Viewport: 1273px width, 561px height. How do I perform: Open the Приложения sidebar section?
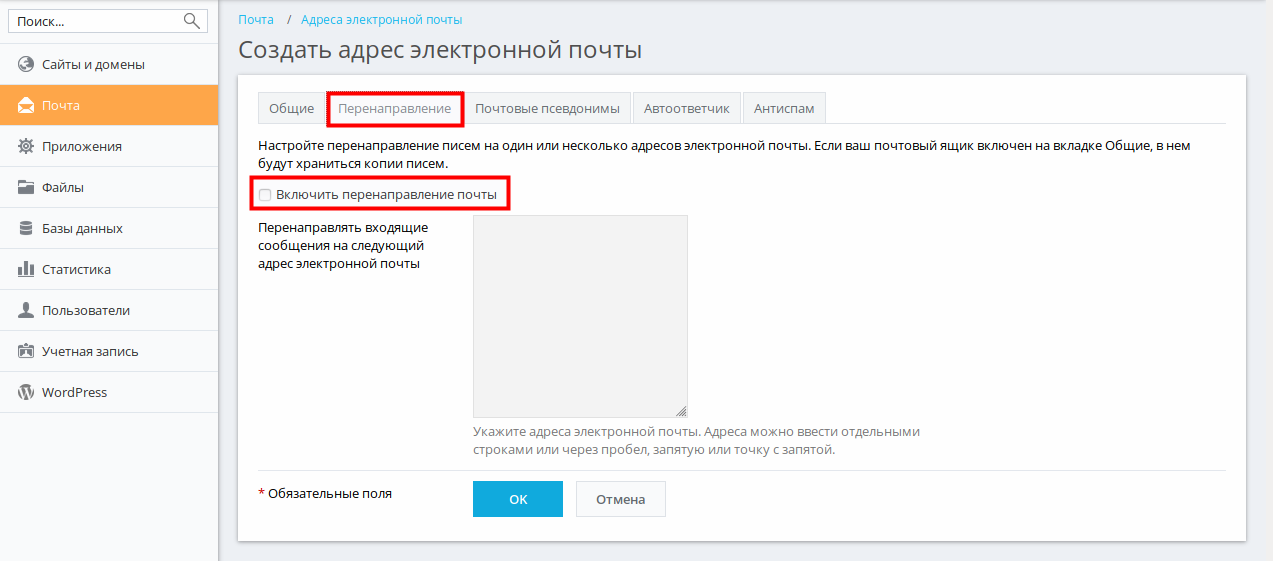click(109, 146)
